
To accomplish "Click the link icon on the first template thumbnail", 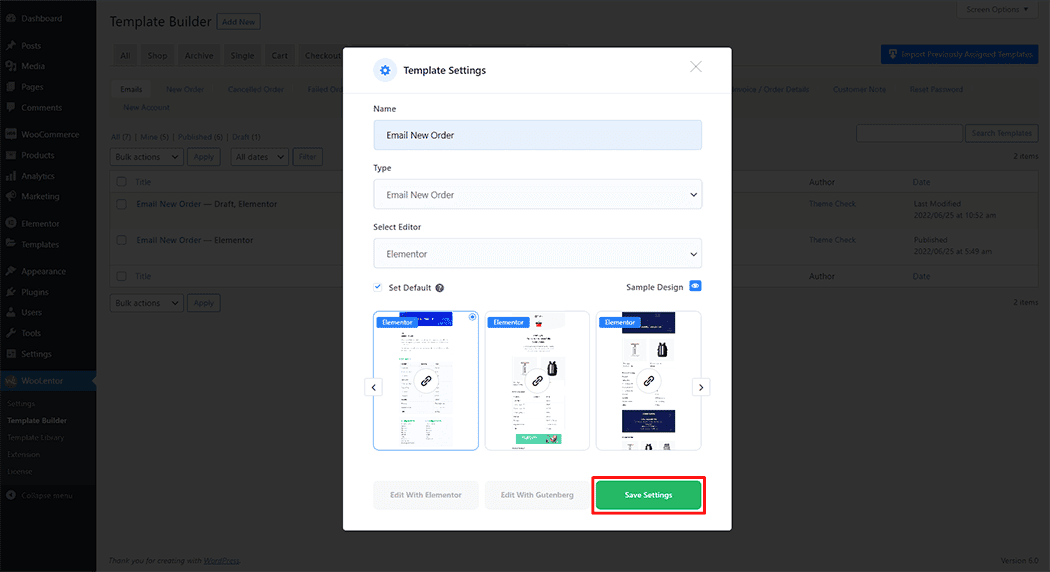I will click(x=426, y=381).
